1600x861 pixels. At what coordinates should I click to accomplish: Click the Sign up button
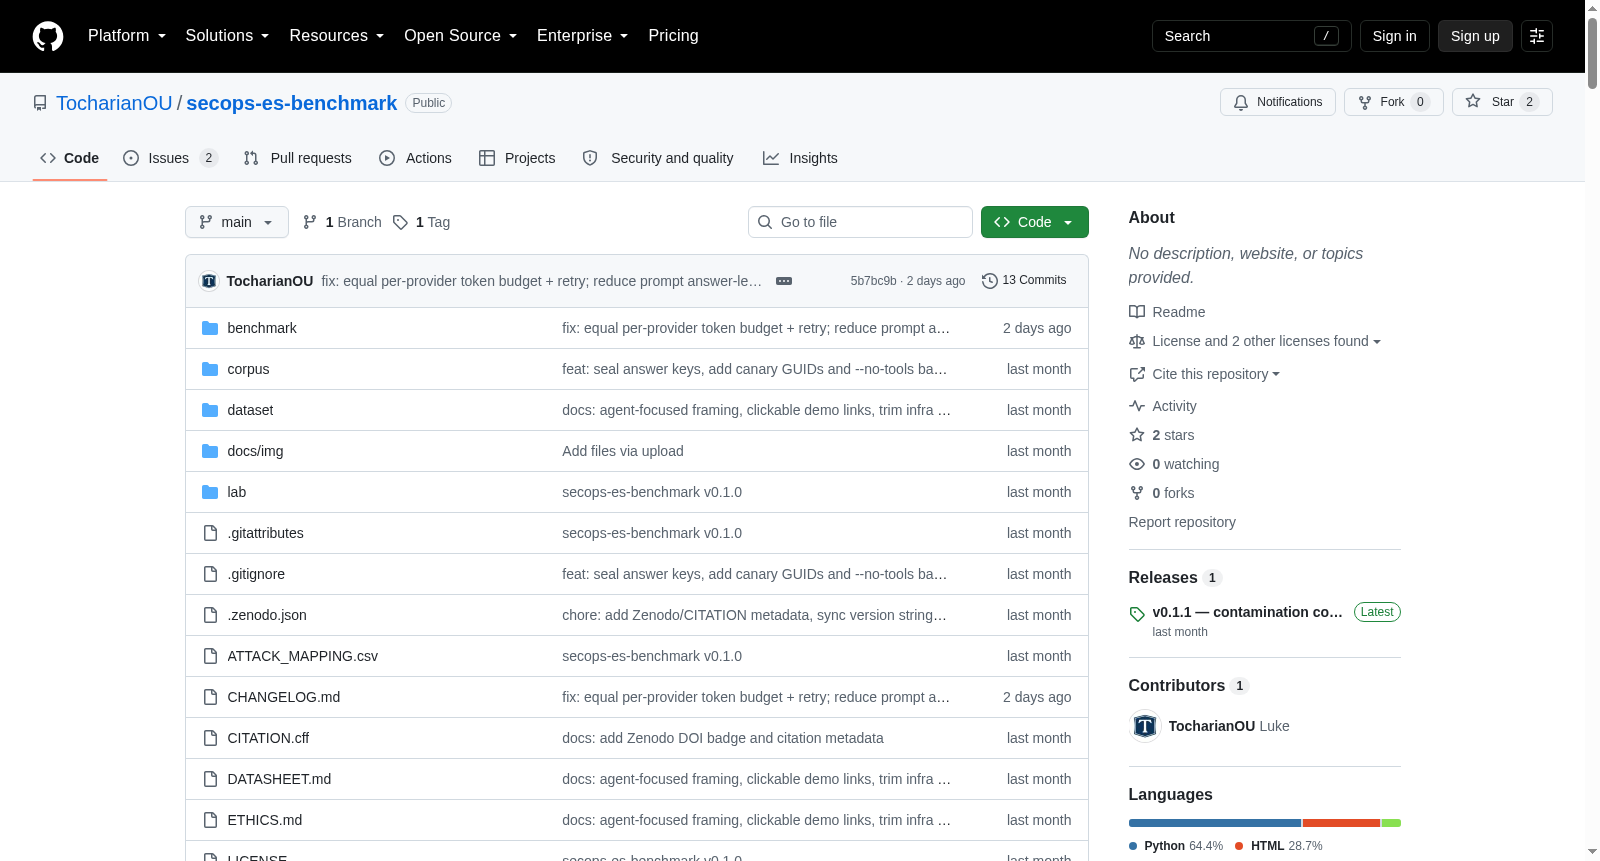1475,36
